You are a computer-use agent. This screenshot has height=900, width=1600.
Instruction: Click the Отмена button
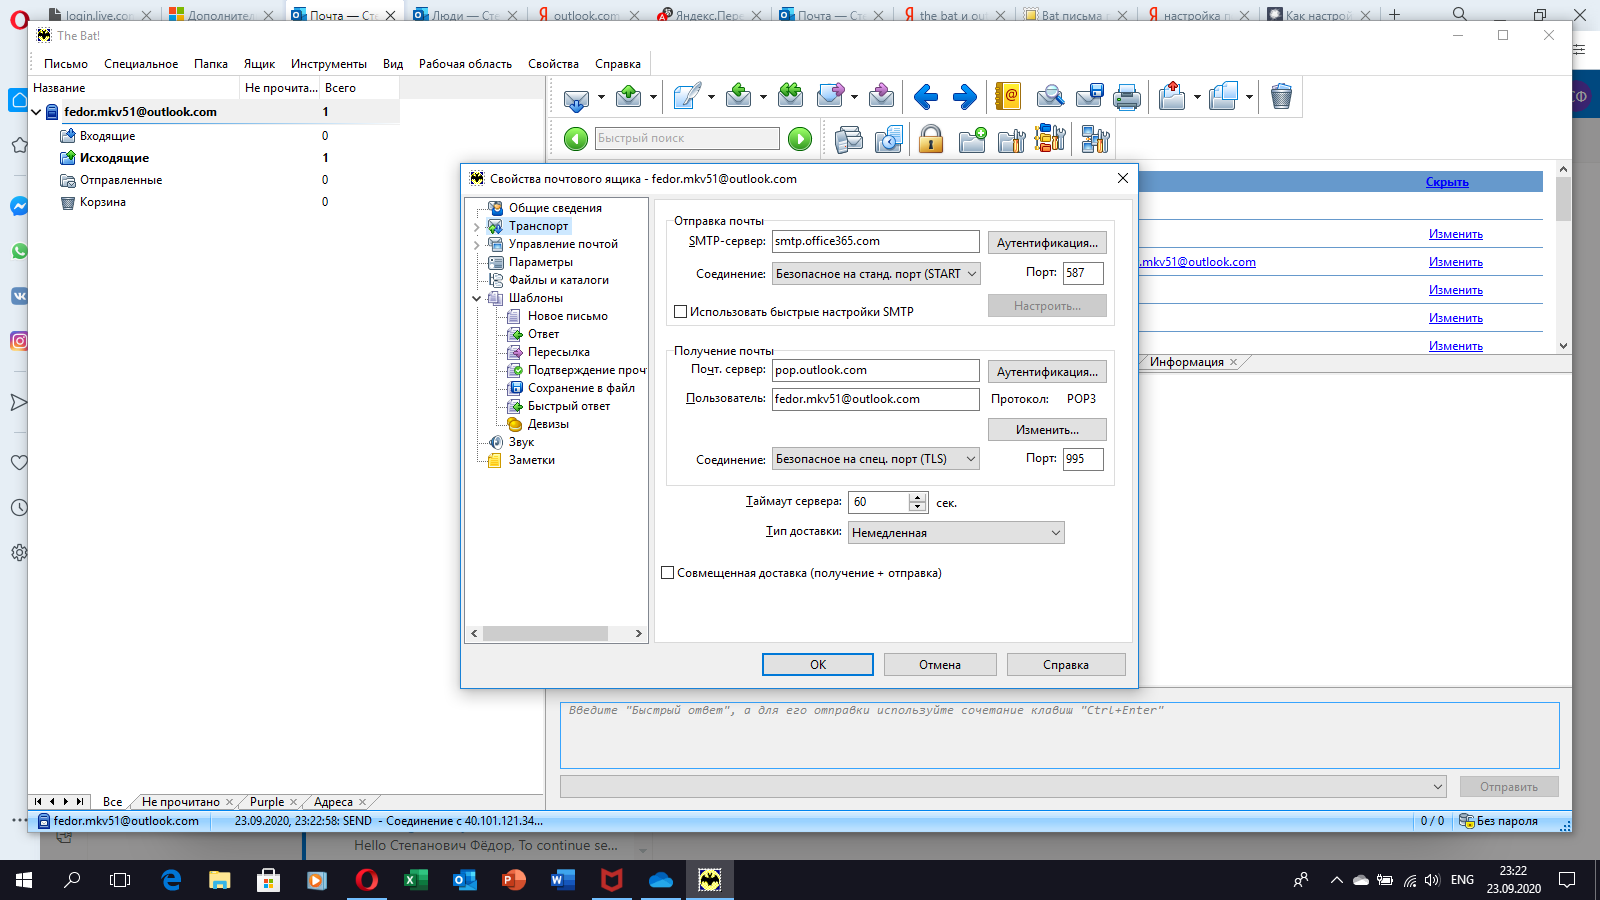point(940,665)
